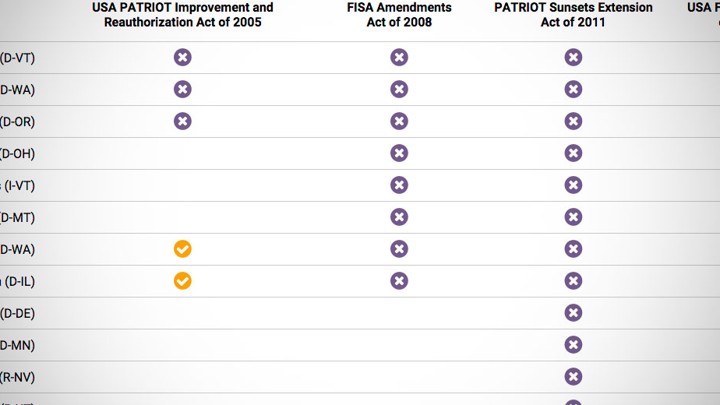Select the PATRIOT Sunsets Extension Act of 2011 header
720x405 pixels.
click(x=573, y=15)
